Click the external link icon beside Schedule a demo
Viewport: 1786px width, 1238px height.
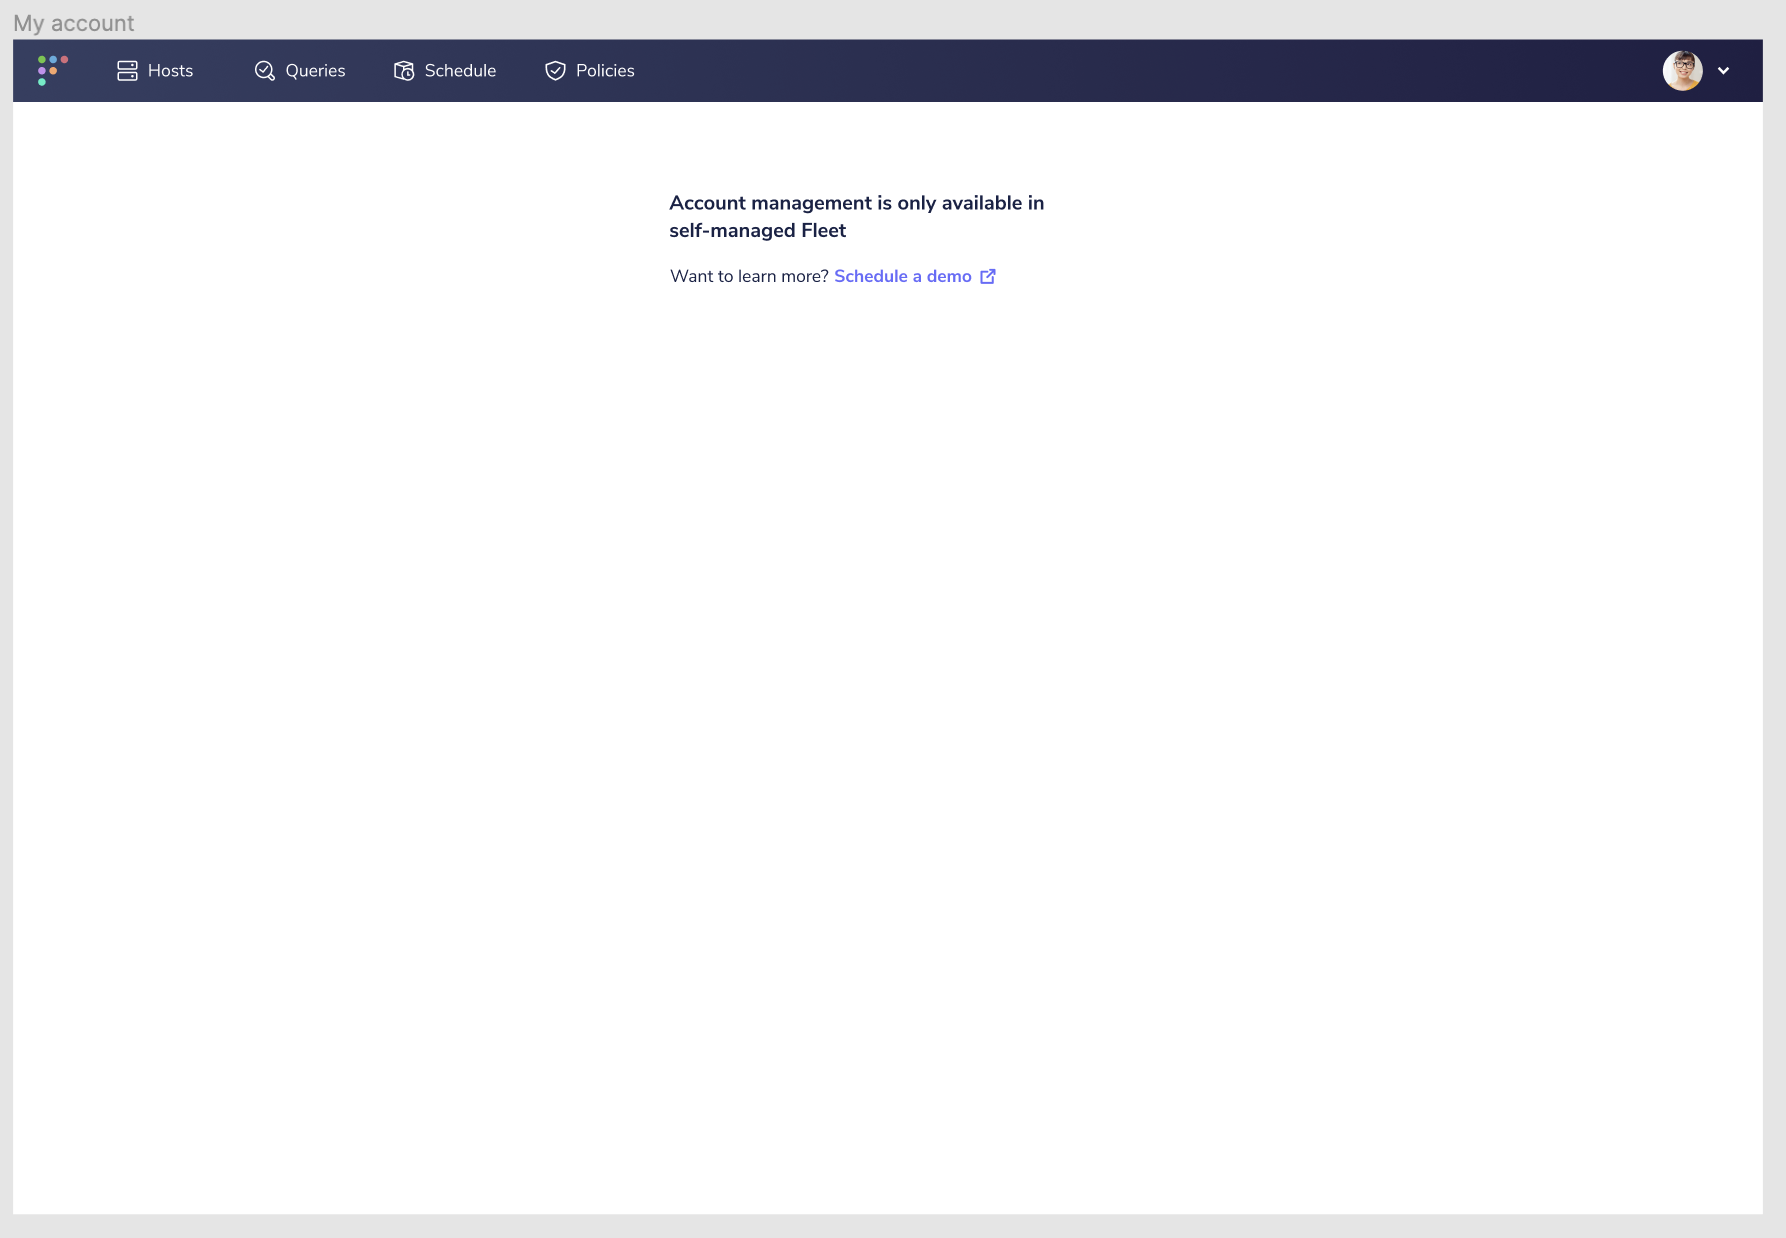click(988, 276)
